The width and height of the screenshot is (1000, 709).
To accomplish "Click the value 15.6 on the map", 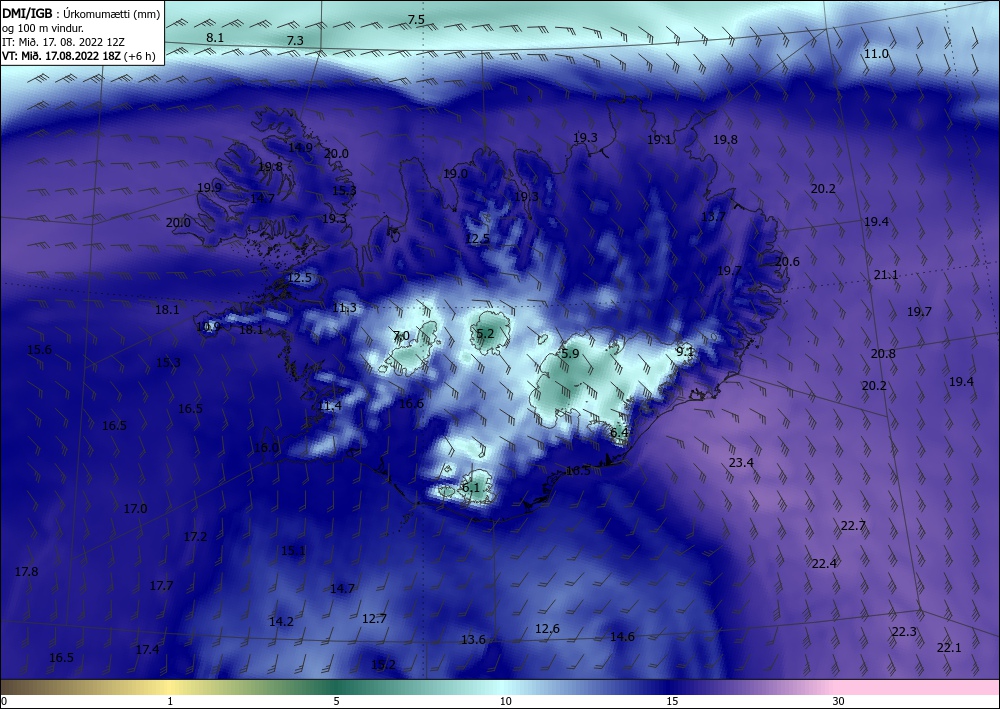I will [40, 349].
